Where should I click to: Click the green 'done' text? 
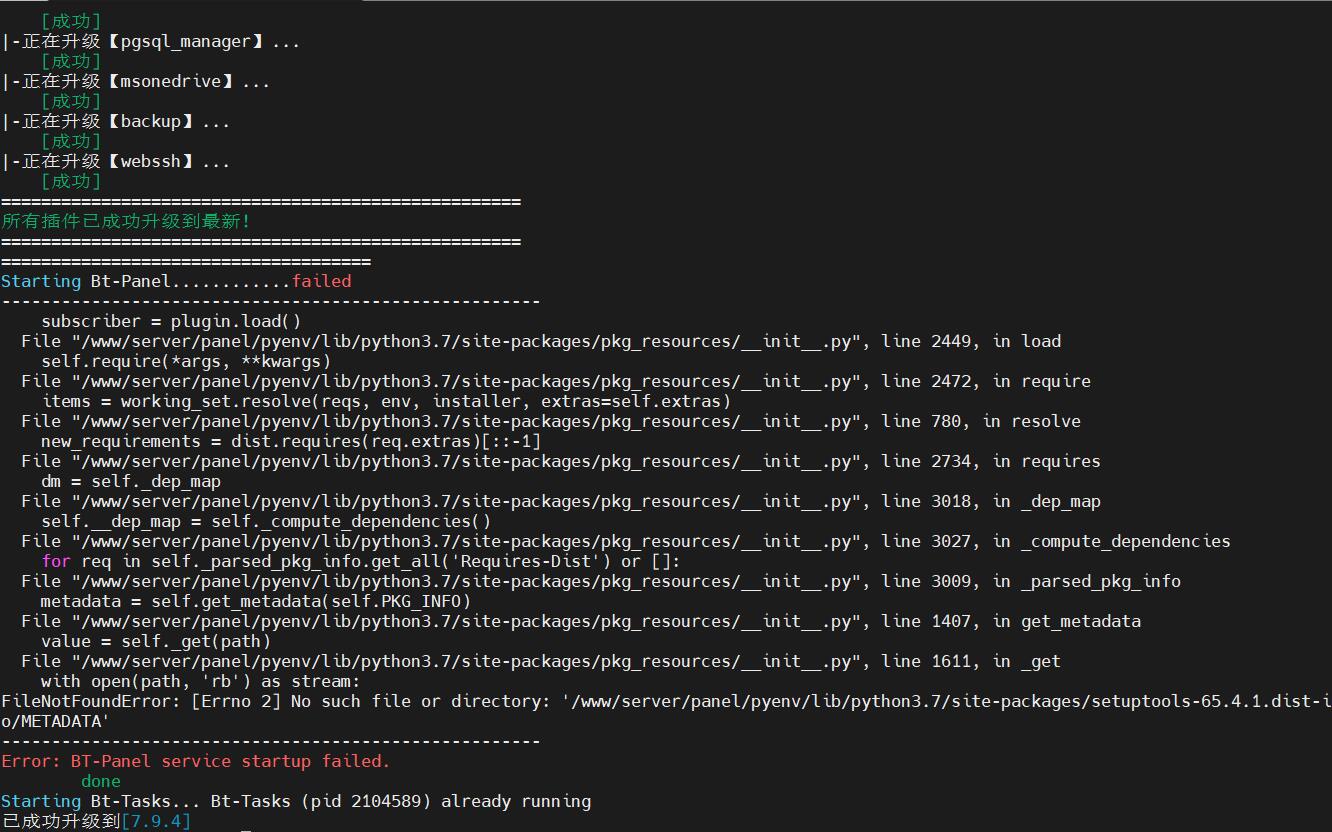pos(101,781)
